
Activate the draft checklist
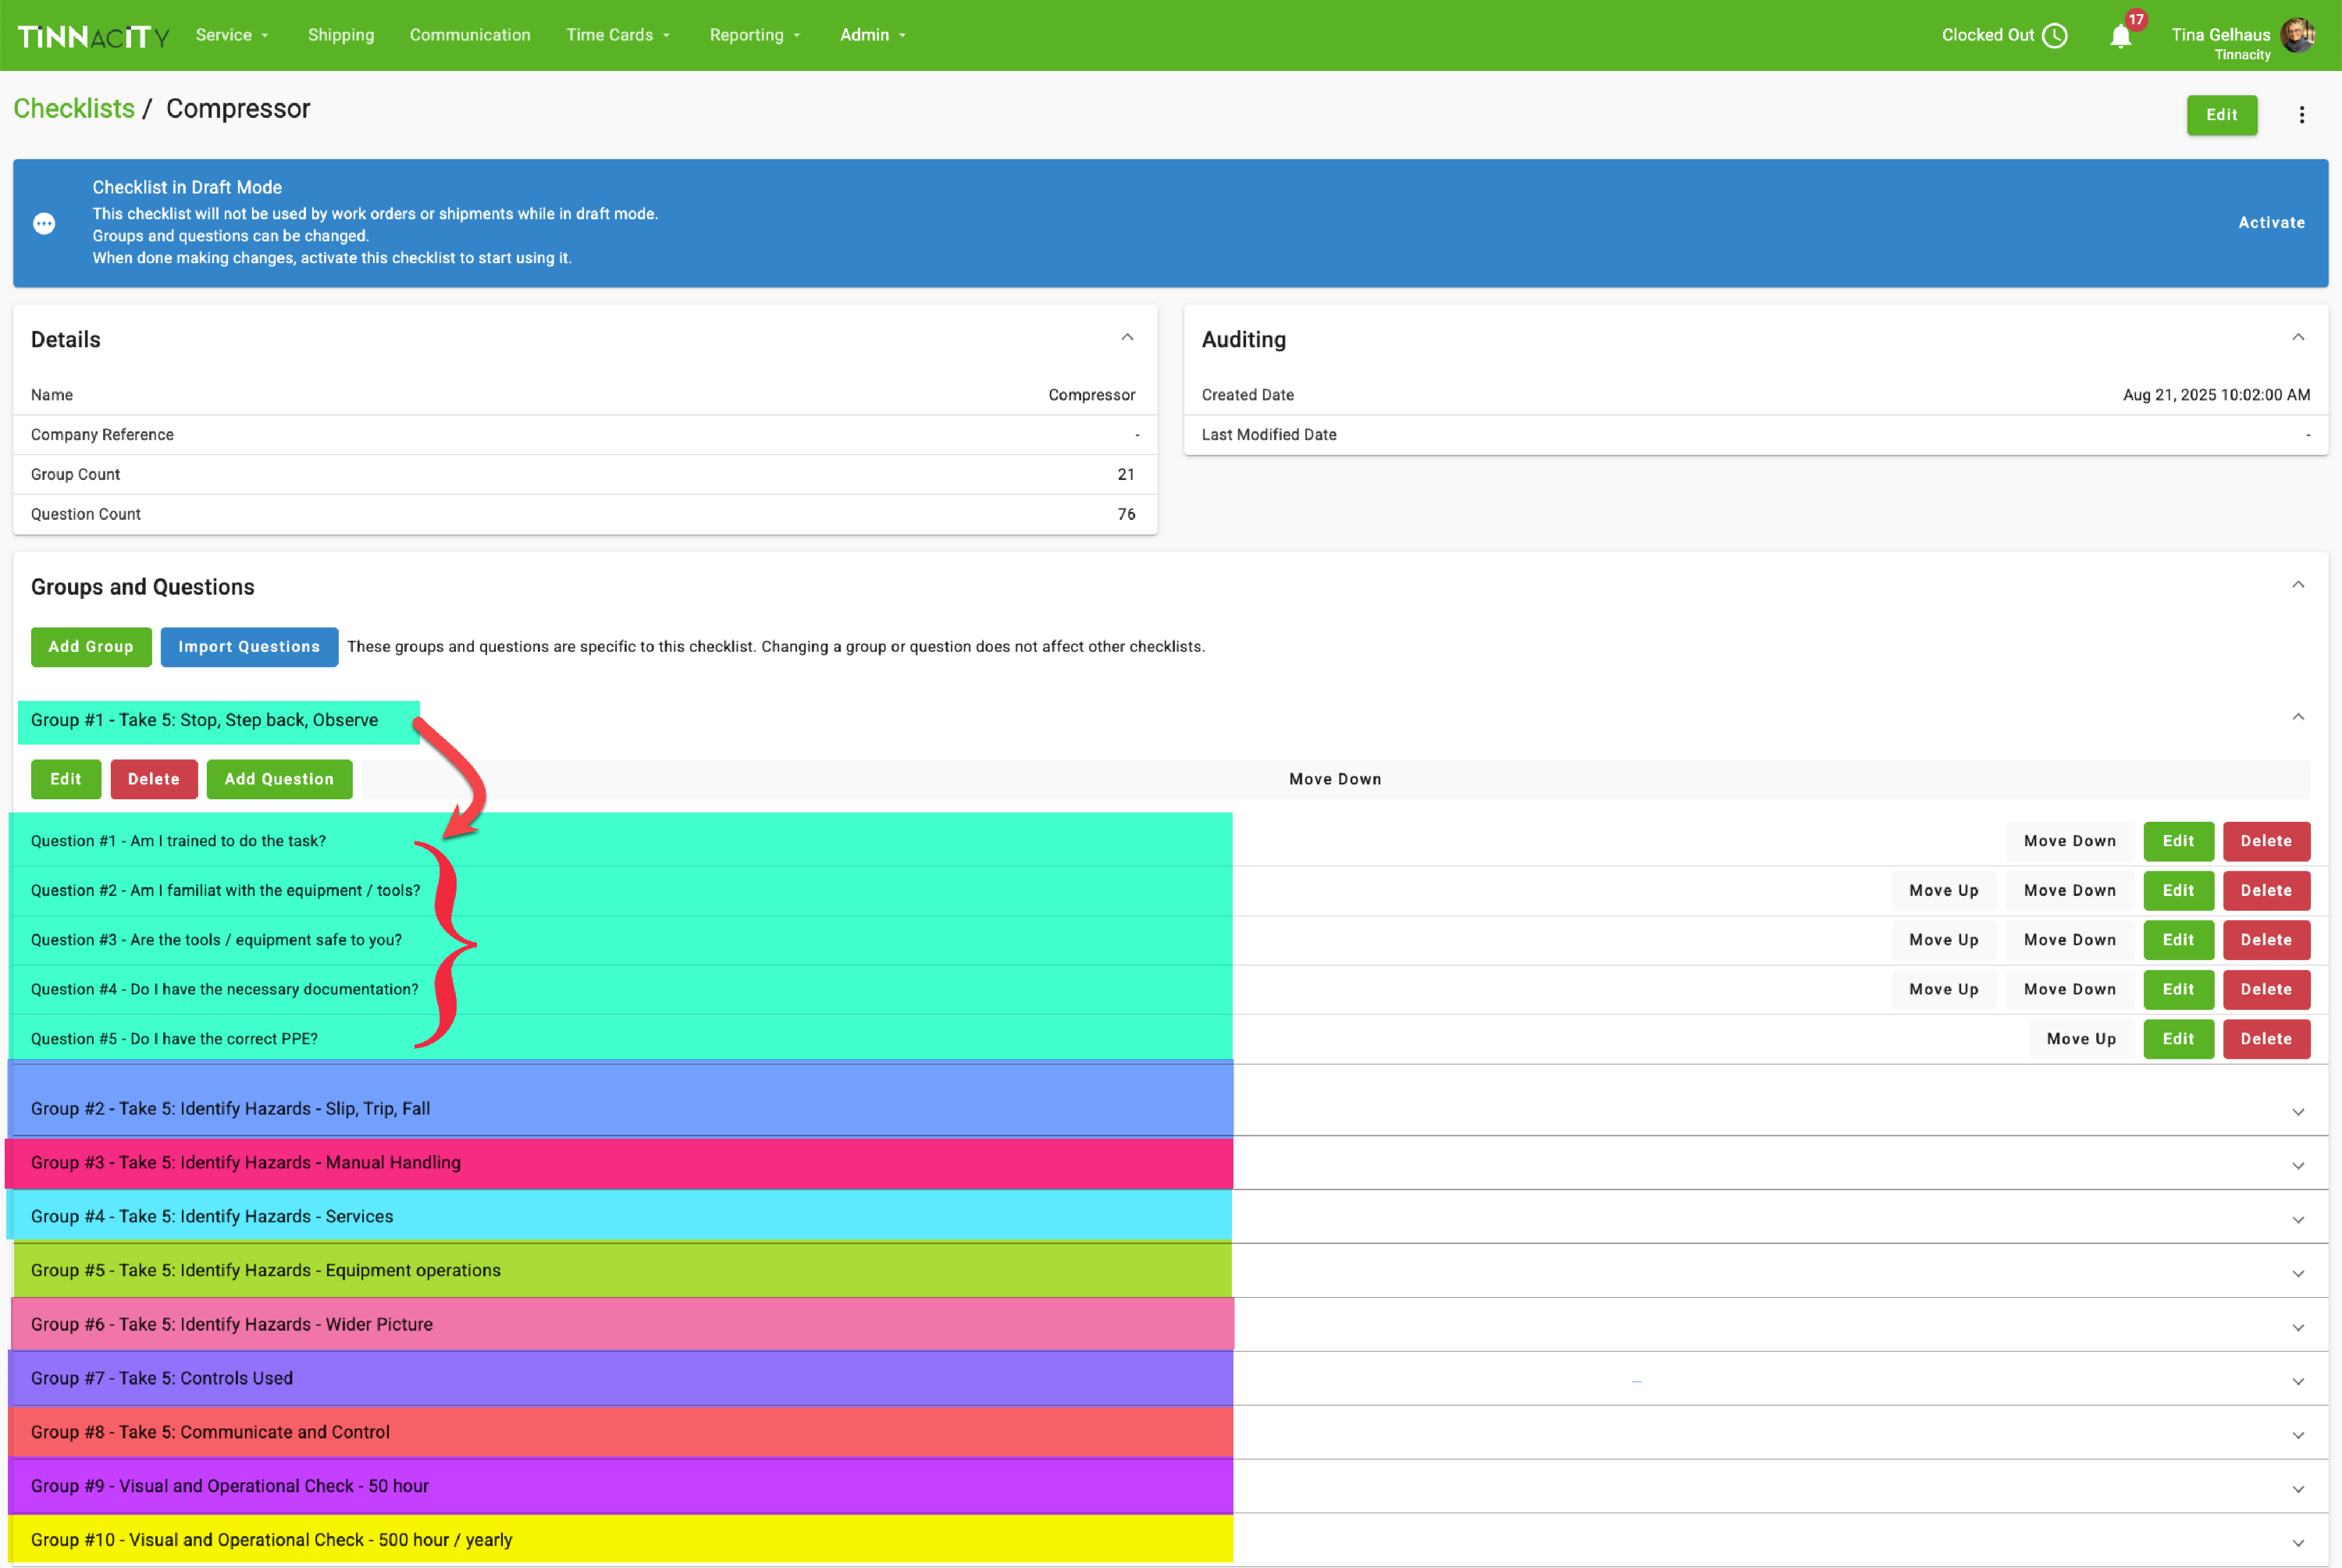(x=2271, y=223)
